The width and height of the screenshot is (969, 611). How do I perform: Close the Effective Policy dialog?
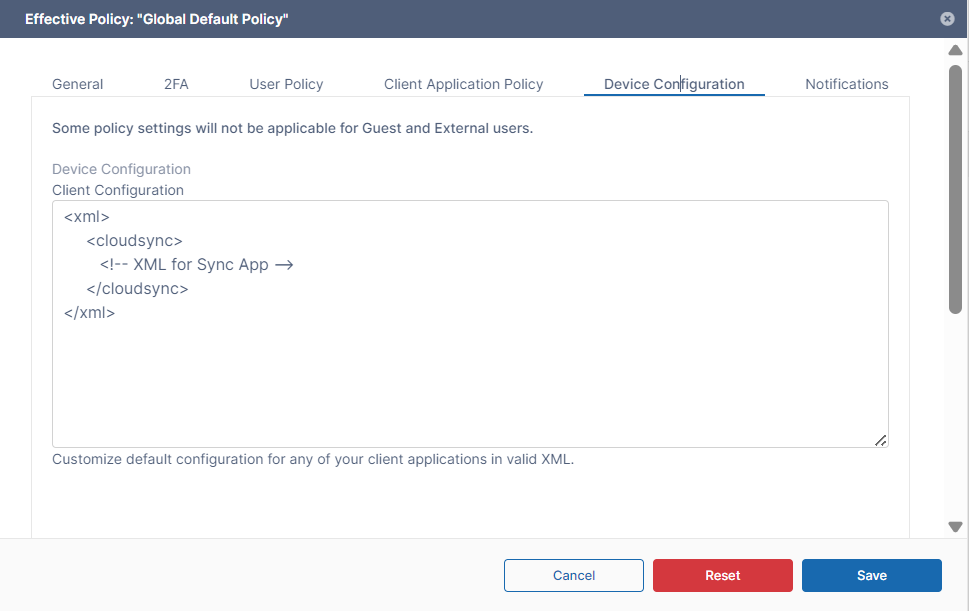(x=947, y=19)
